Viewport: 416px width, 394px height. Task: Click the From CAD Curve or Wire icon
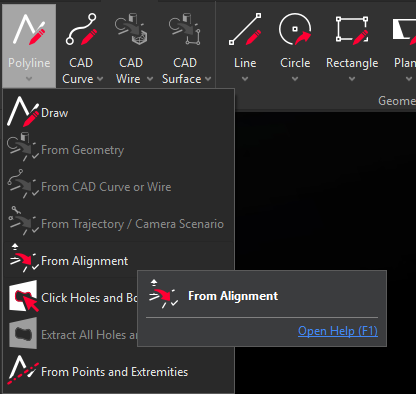[x=23, y=184]
